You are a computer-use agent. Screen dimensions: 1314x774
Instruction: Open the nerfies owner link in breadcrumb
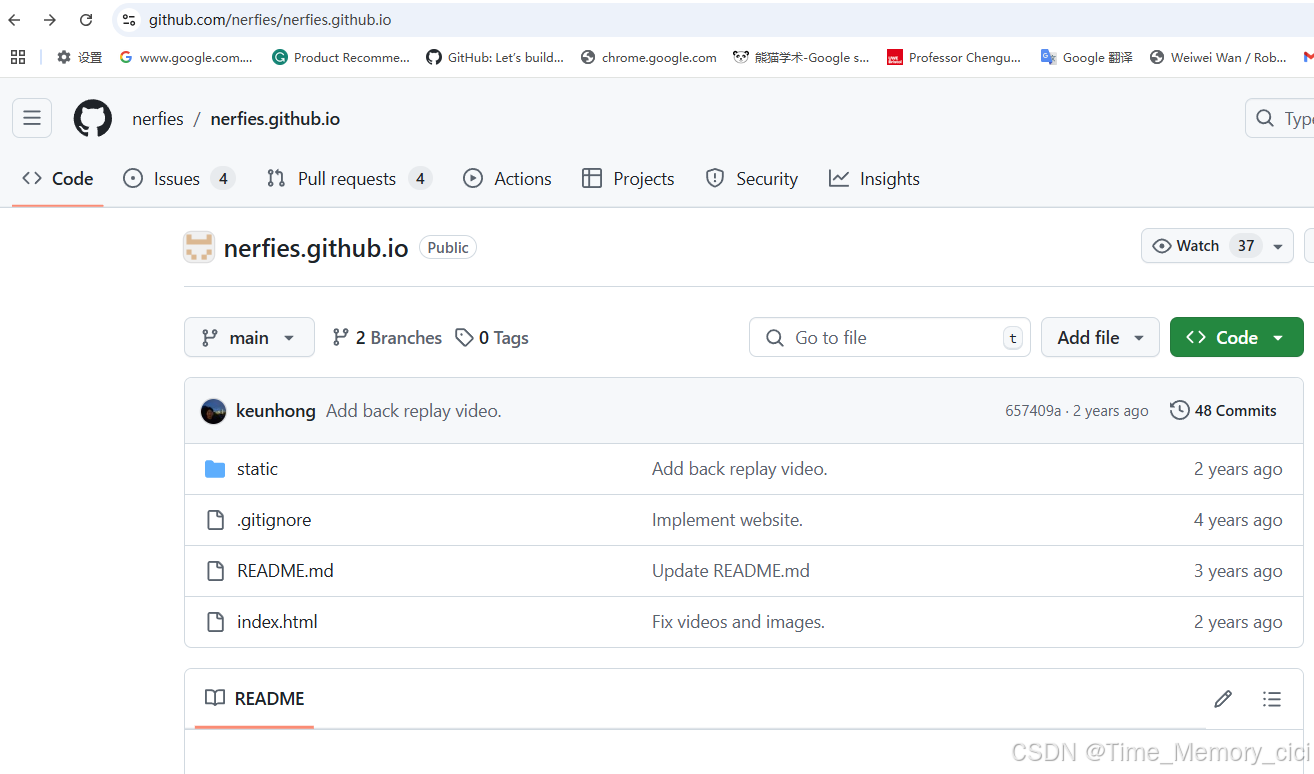pos(158,119)
